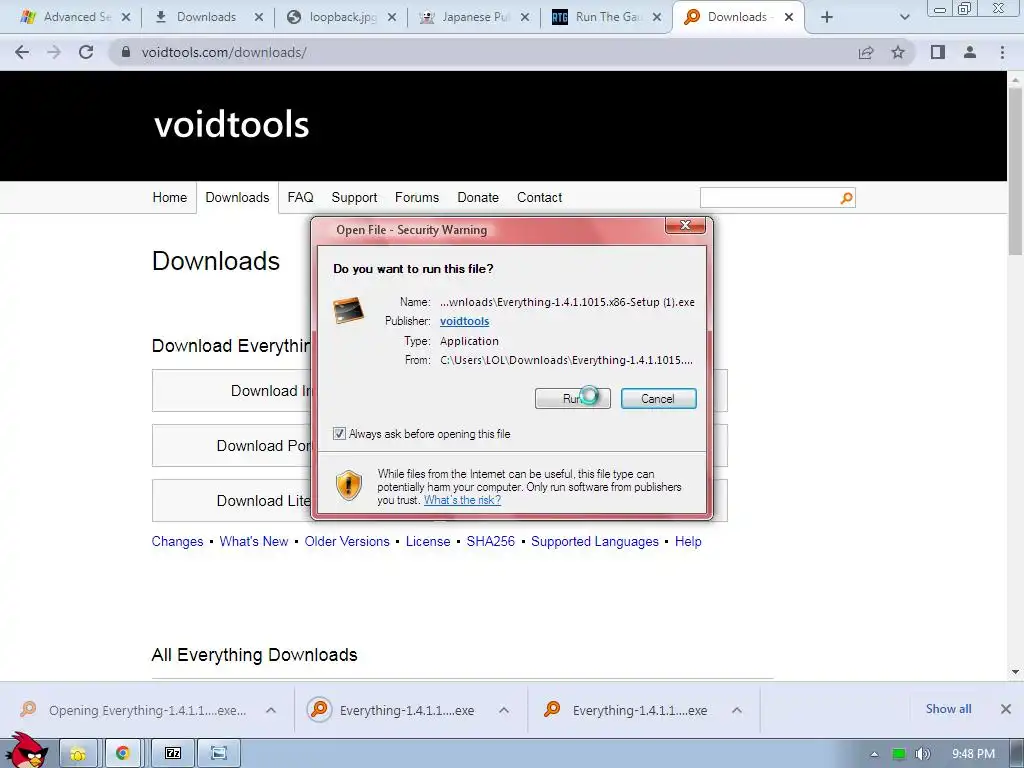Click the Angry Birds start button
The height and width of the screenshot is (768, 1024).
[x=27, y=750]
